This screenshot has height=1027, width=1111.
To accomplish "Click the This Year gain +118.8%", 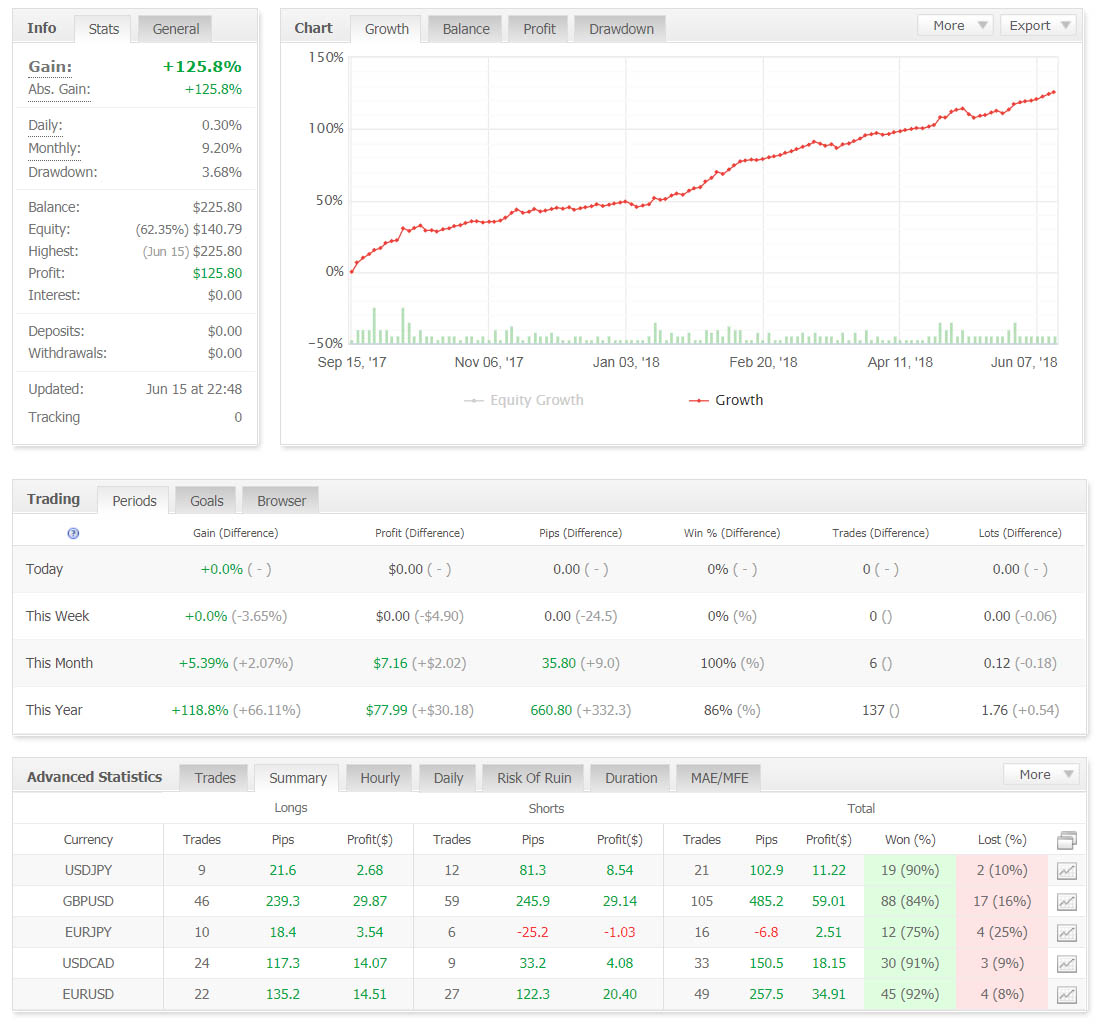I will point(200,710).
